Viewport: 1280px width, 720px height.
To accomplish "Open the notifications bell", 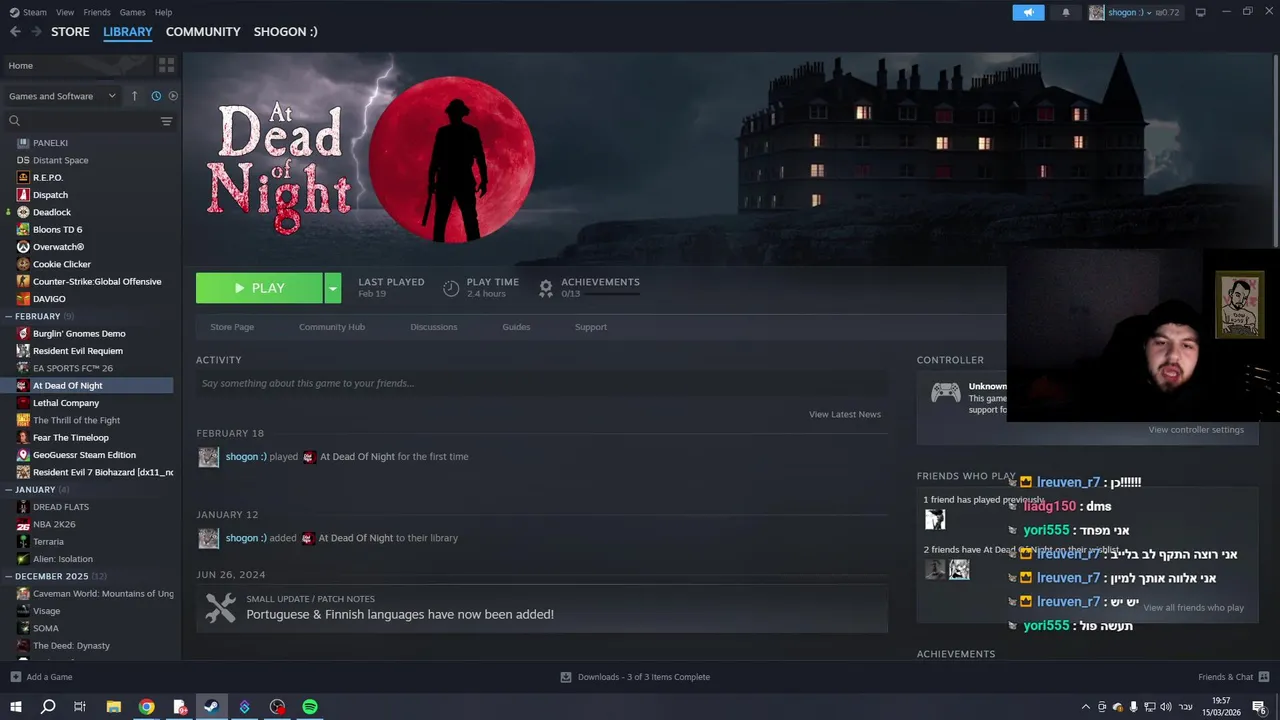I will tap(1065, 12).
